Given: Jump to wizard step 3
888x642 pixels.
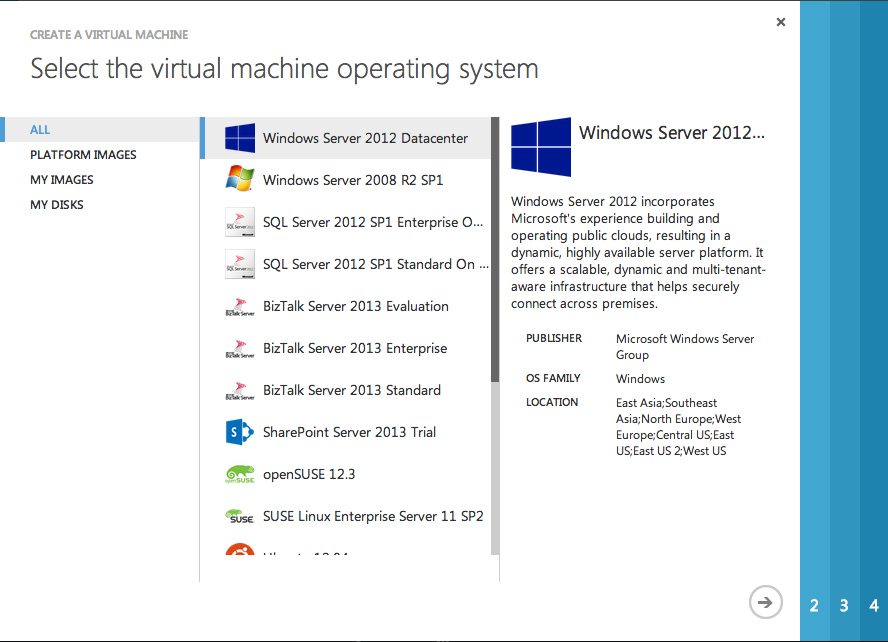Looking at the screenshot, I should (844, 605).
